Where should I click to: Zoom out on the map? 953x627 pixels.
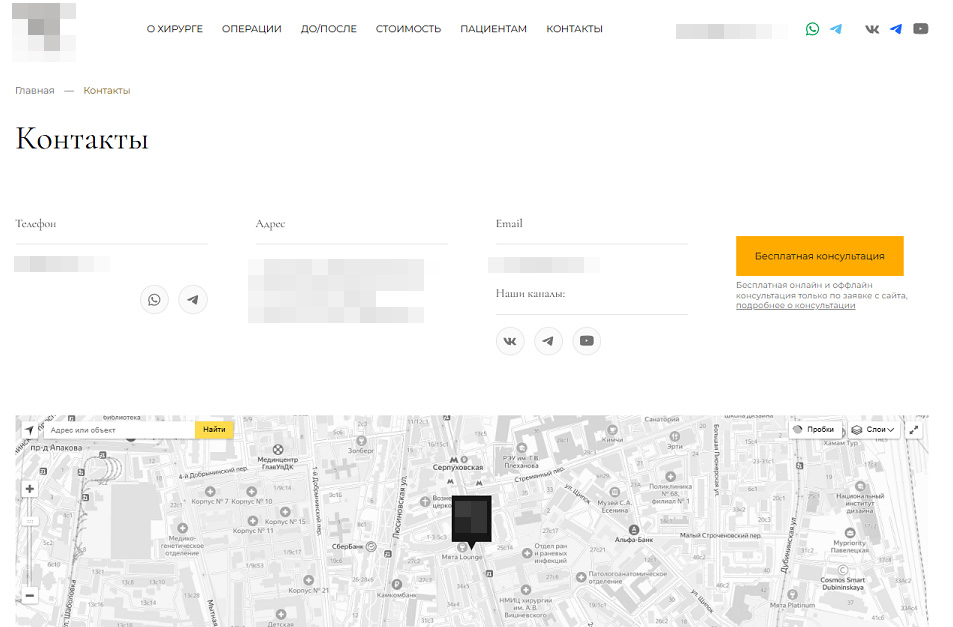pyautogui.click(x=29, y=595)
